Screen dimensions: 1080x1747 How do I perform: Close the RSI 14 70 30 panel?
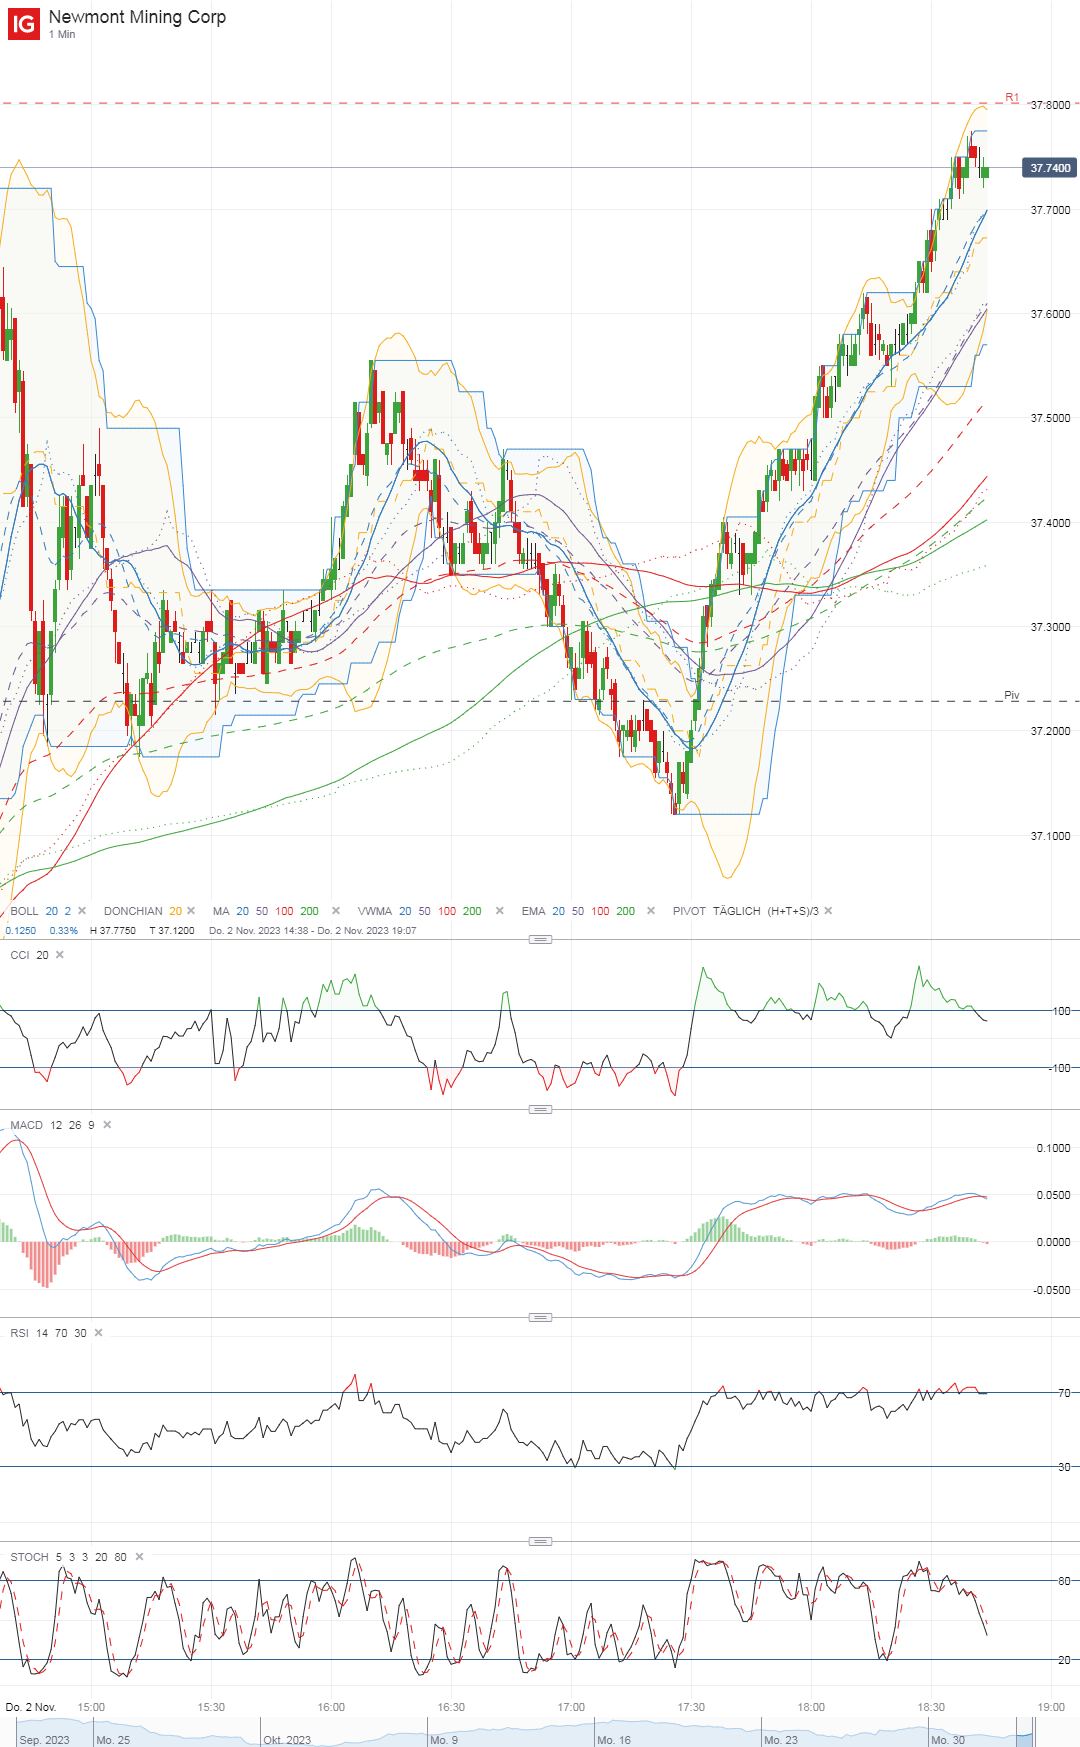(98, 1333)
